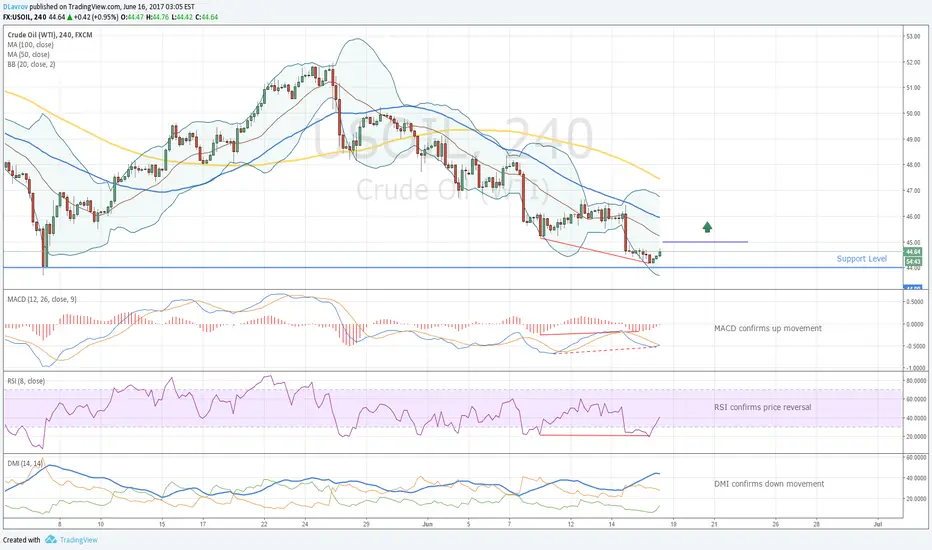Image resolution: width=932 pixels, height=550 pixels.
Task: Click the 0.5000 MACD axis label
Action: [915, 302]
